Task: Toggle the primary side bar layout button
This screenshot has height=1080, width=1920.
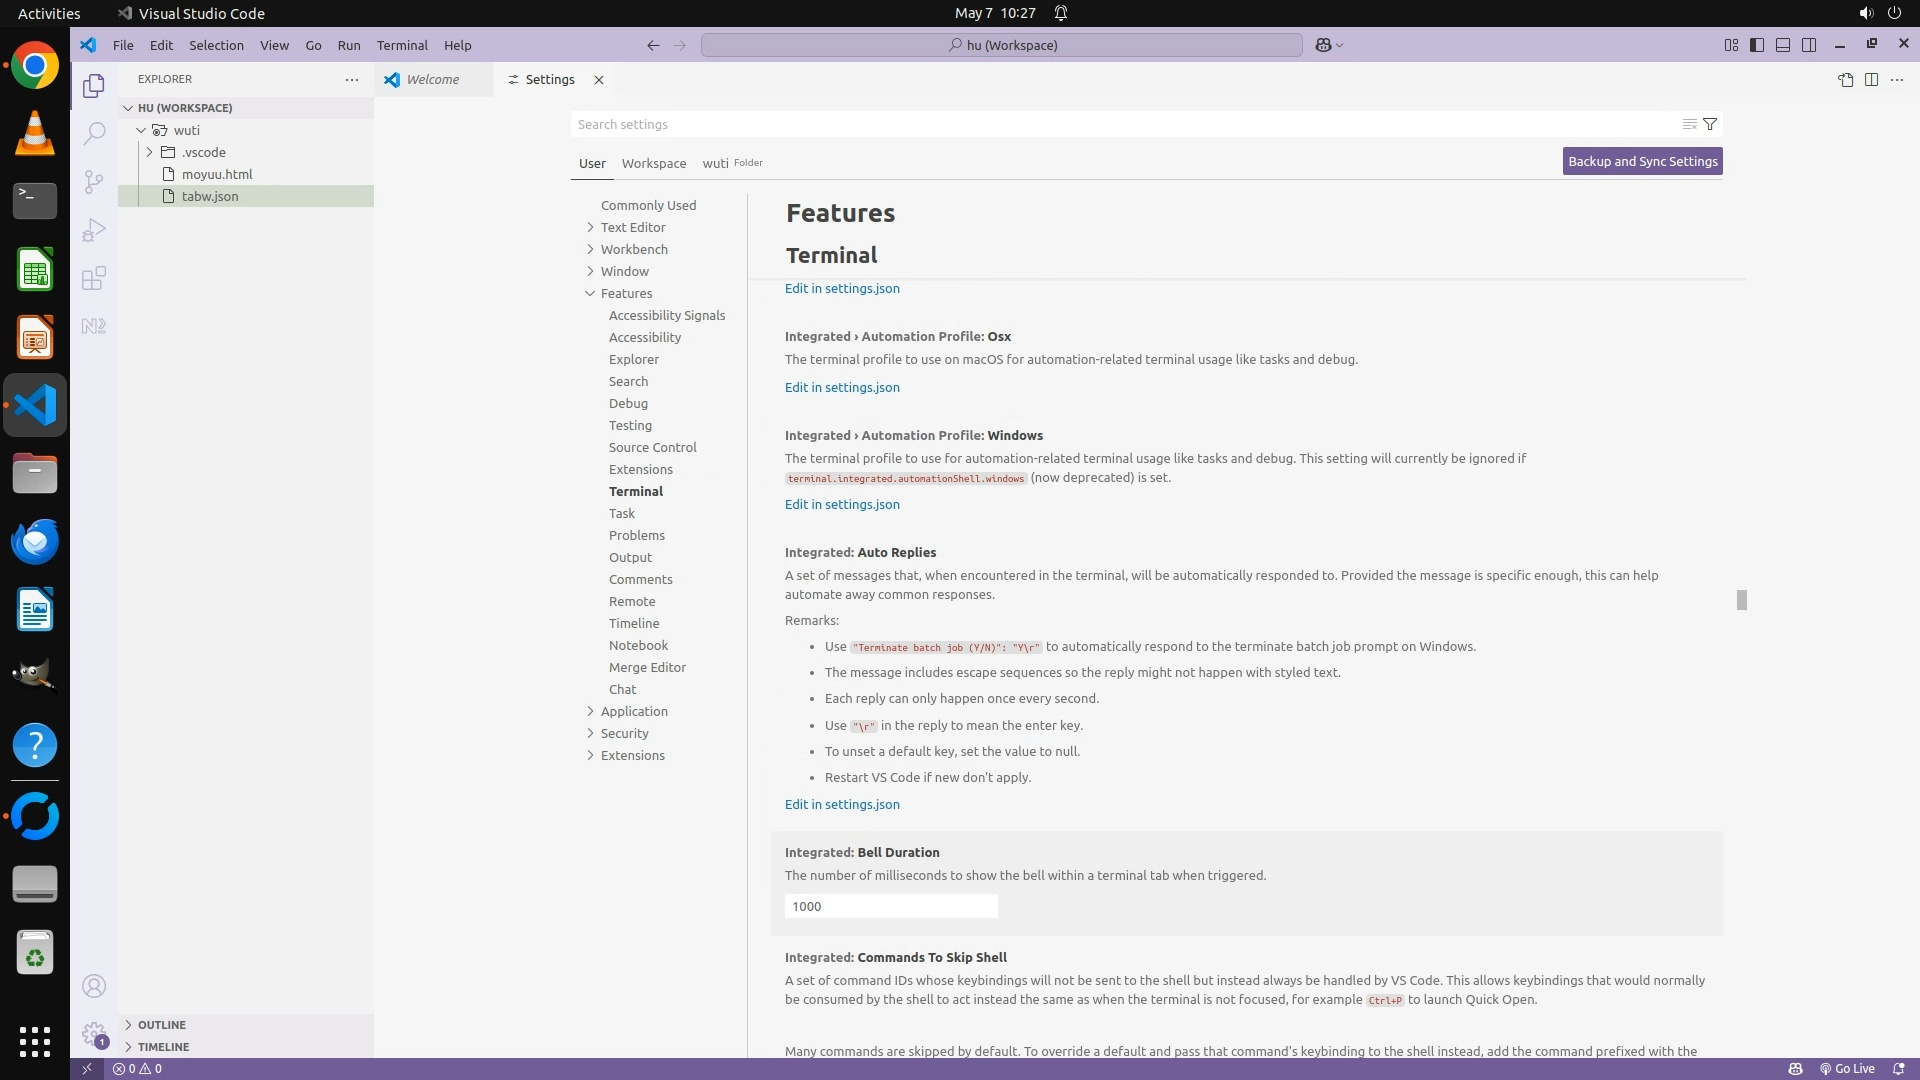Action: [1757, 45]
